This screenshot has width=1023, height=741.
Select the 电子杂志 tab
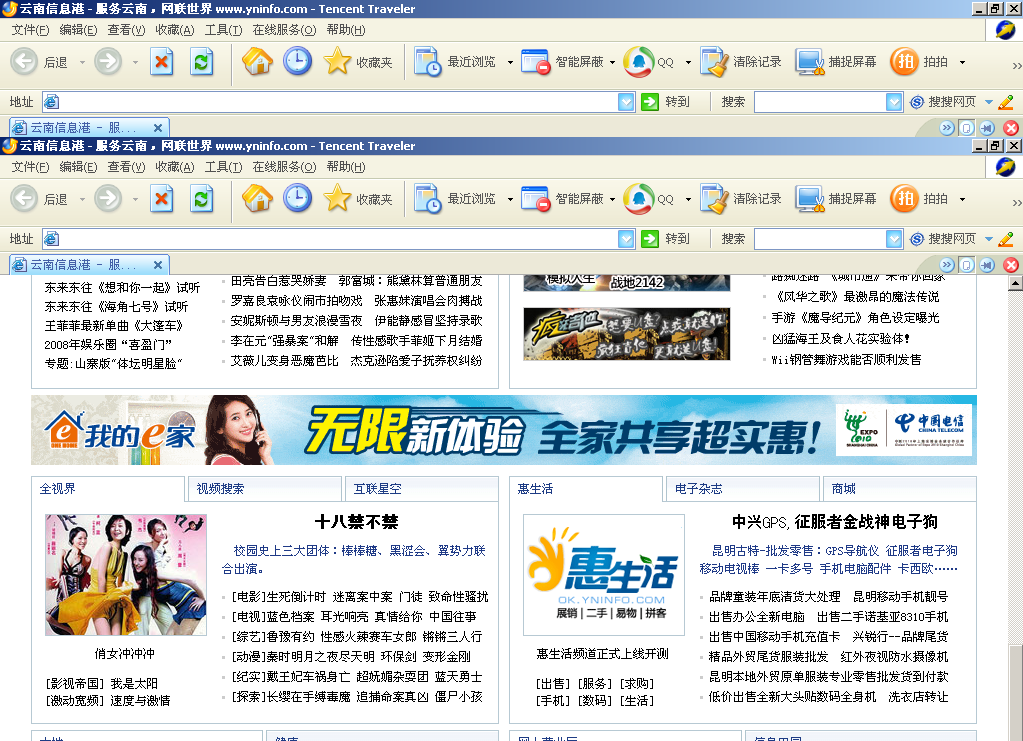(698, 489)
